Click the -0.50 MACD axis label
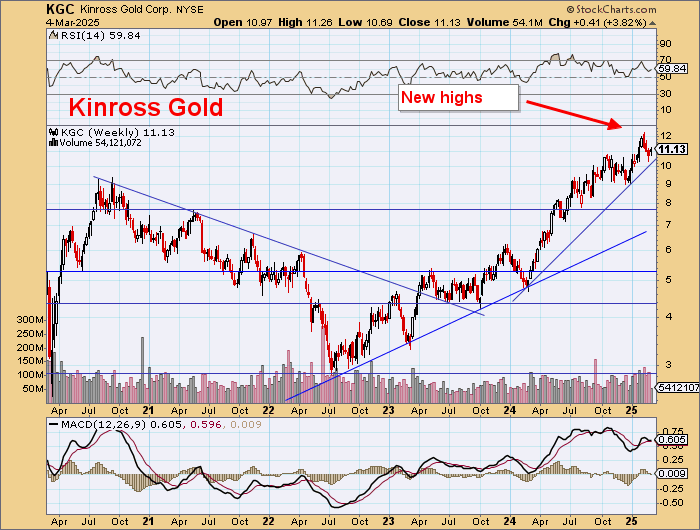700x530 pixels. coord(671,503)
